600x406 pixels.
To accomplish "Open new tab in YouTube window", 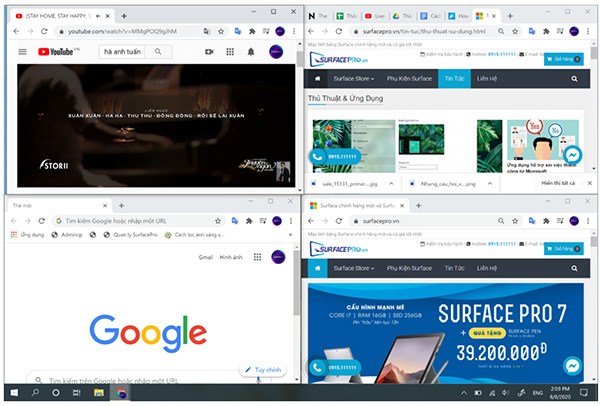I will point(124,16).
